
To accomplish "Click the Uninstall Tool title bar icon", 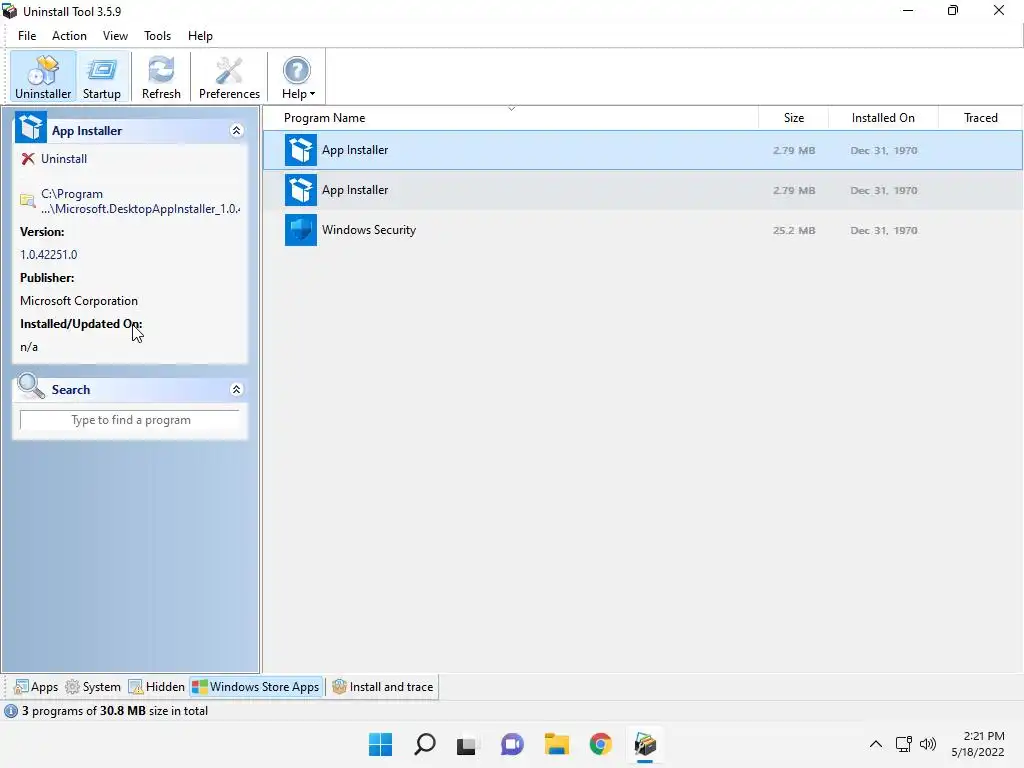I will (x=10, y=11).
